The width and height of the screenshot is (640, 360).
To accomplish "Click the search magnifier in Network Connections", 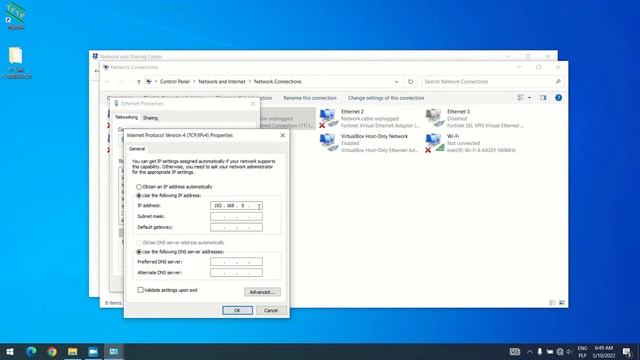I will (558, 82).
